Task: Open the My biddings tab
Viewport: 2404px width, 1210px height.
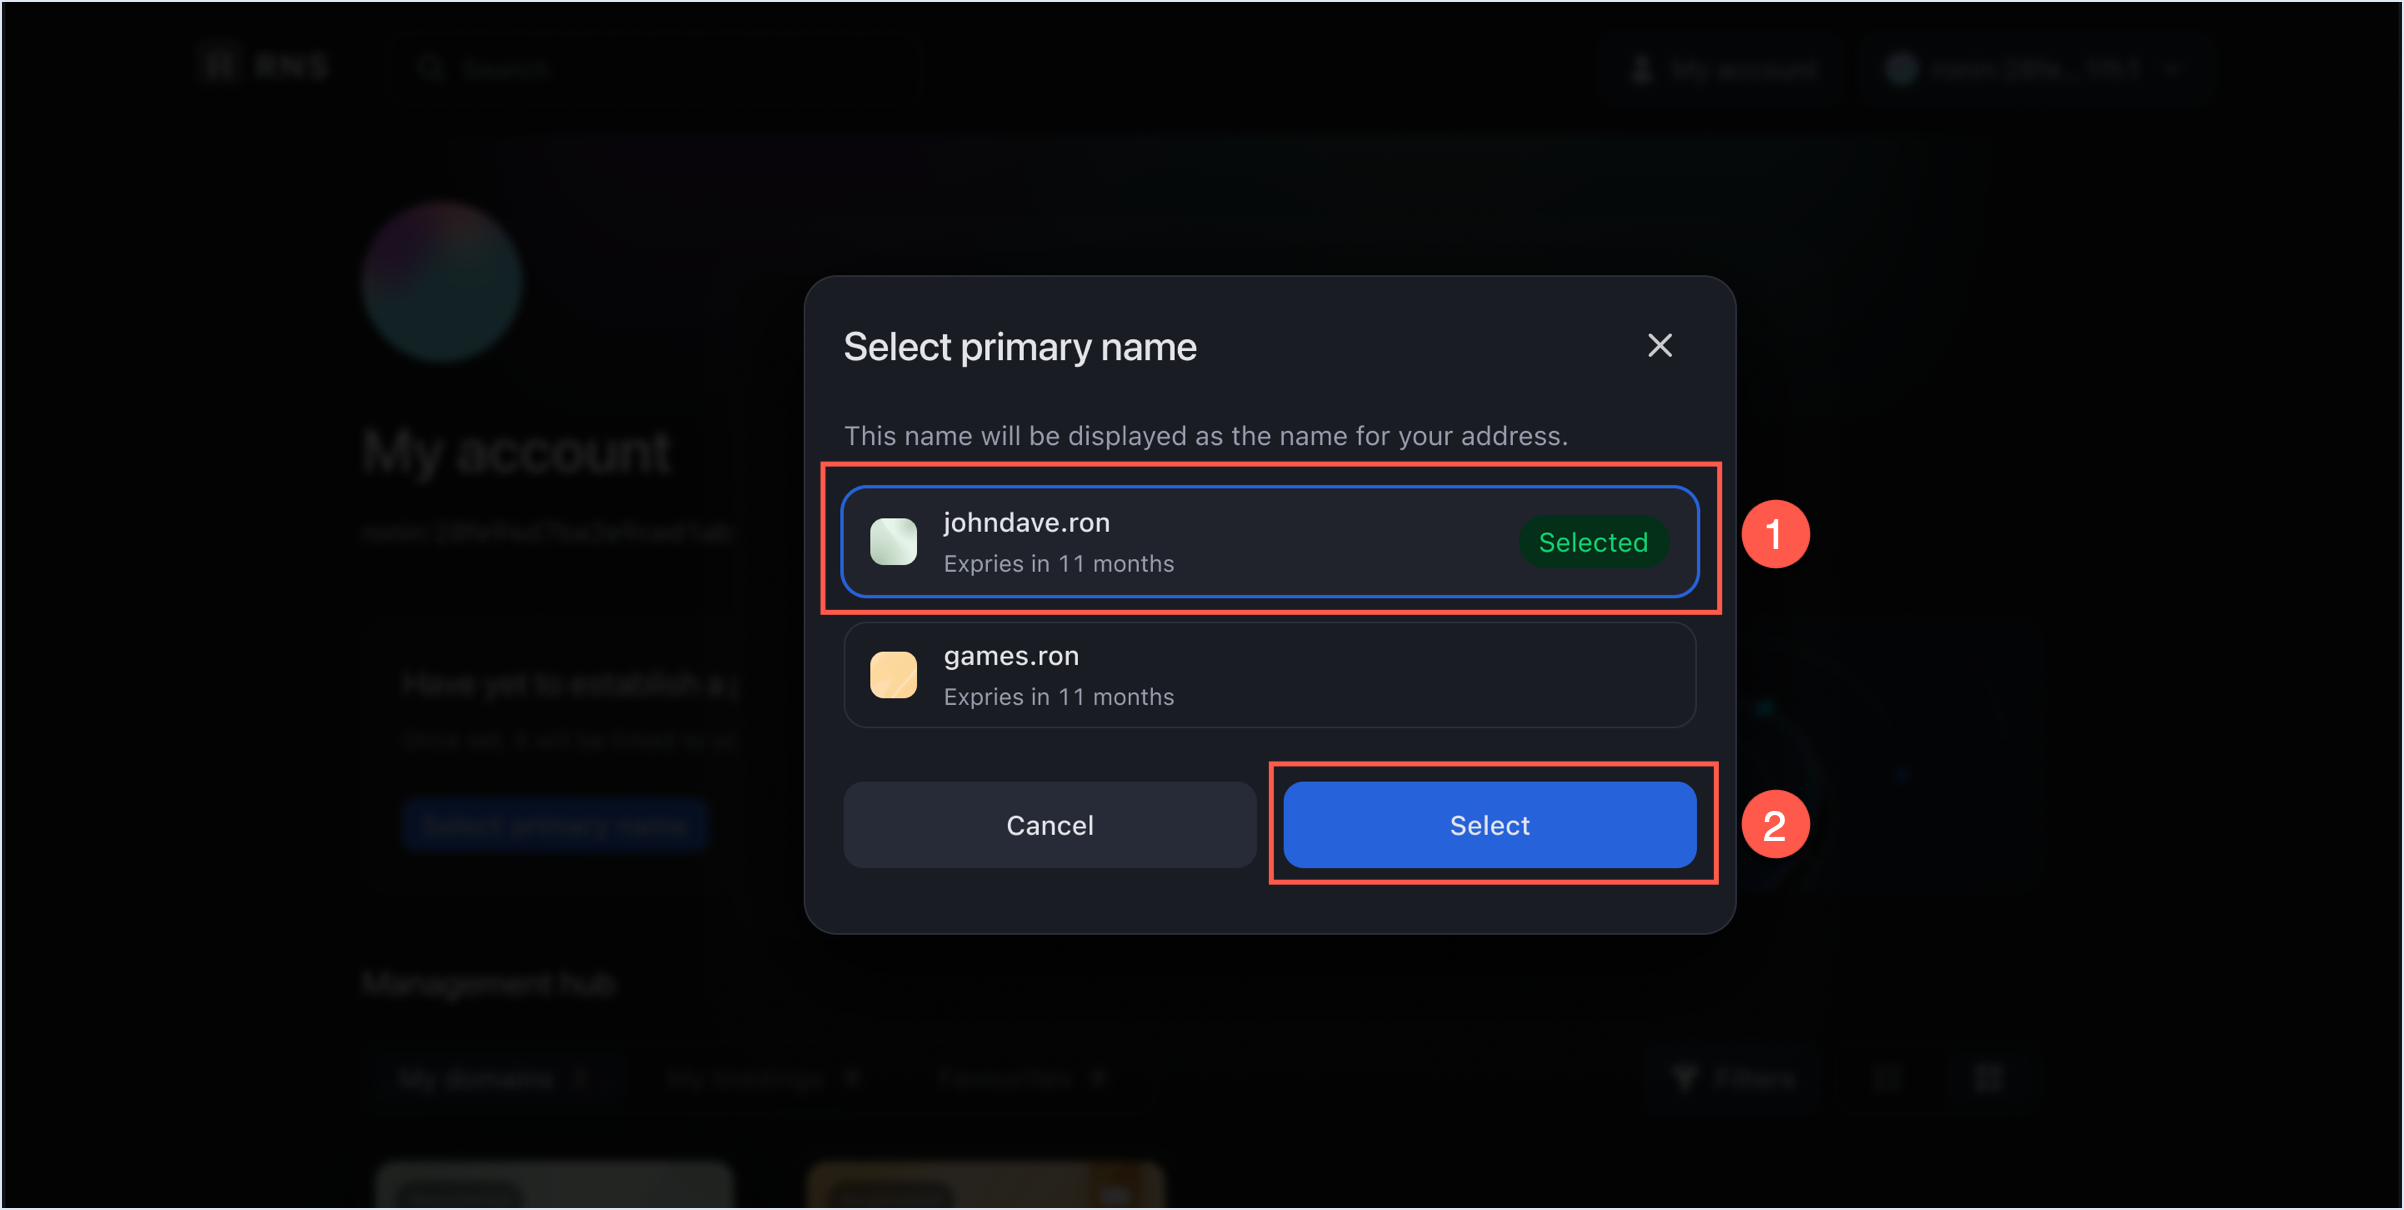Action: click(762, 1079)
